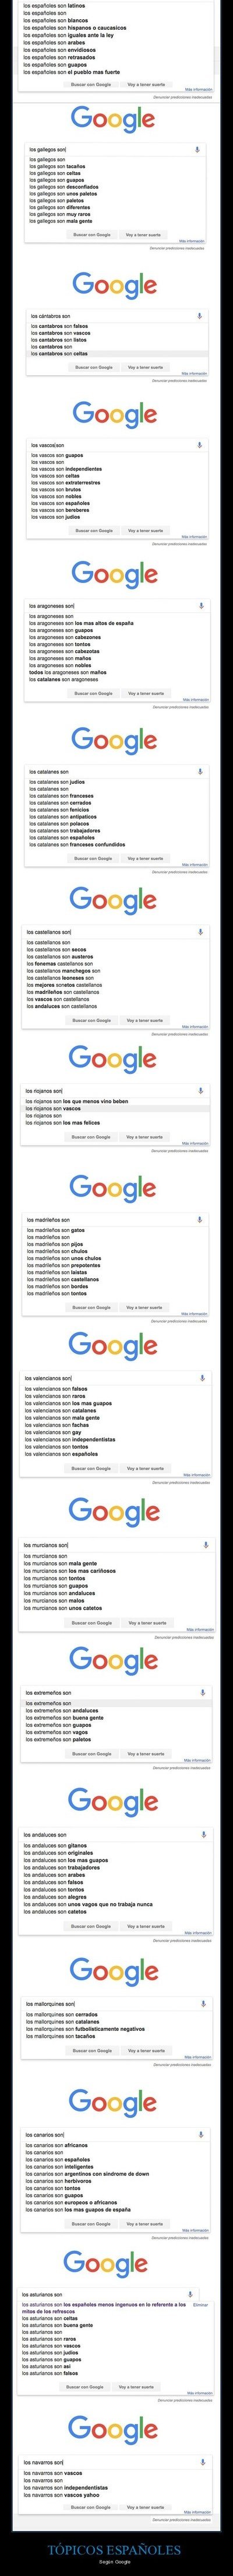Image resolution: width=233 pixels, height=2576 pixels.
Task: Click the microphone icon in 'los gallegos son' search box
Action: pos(197,150)
